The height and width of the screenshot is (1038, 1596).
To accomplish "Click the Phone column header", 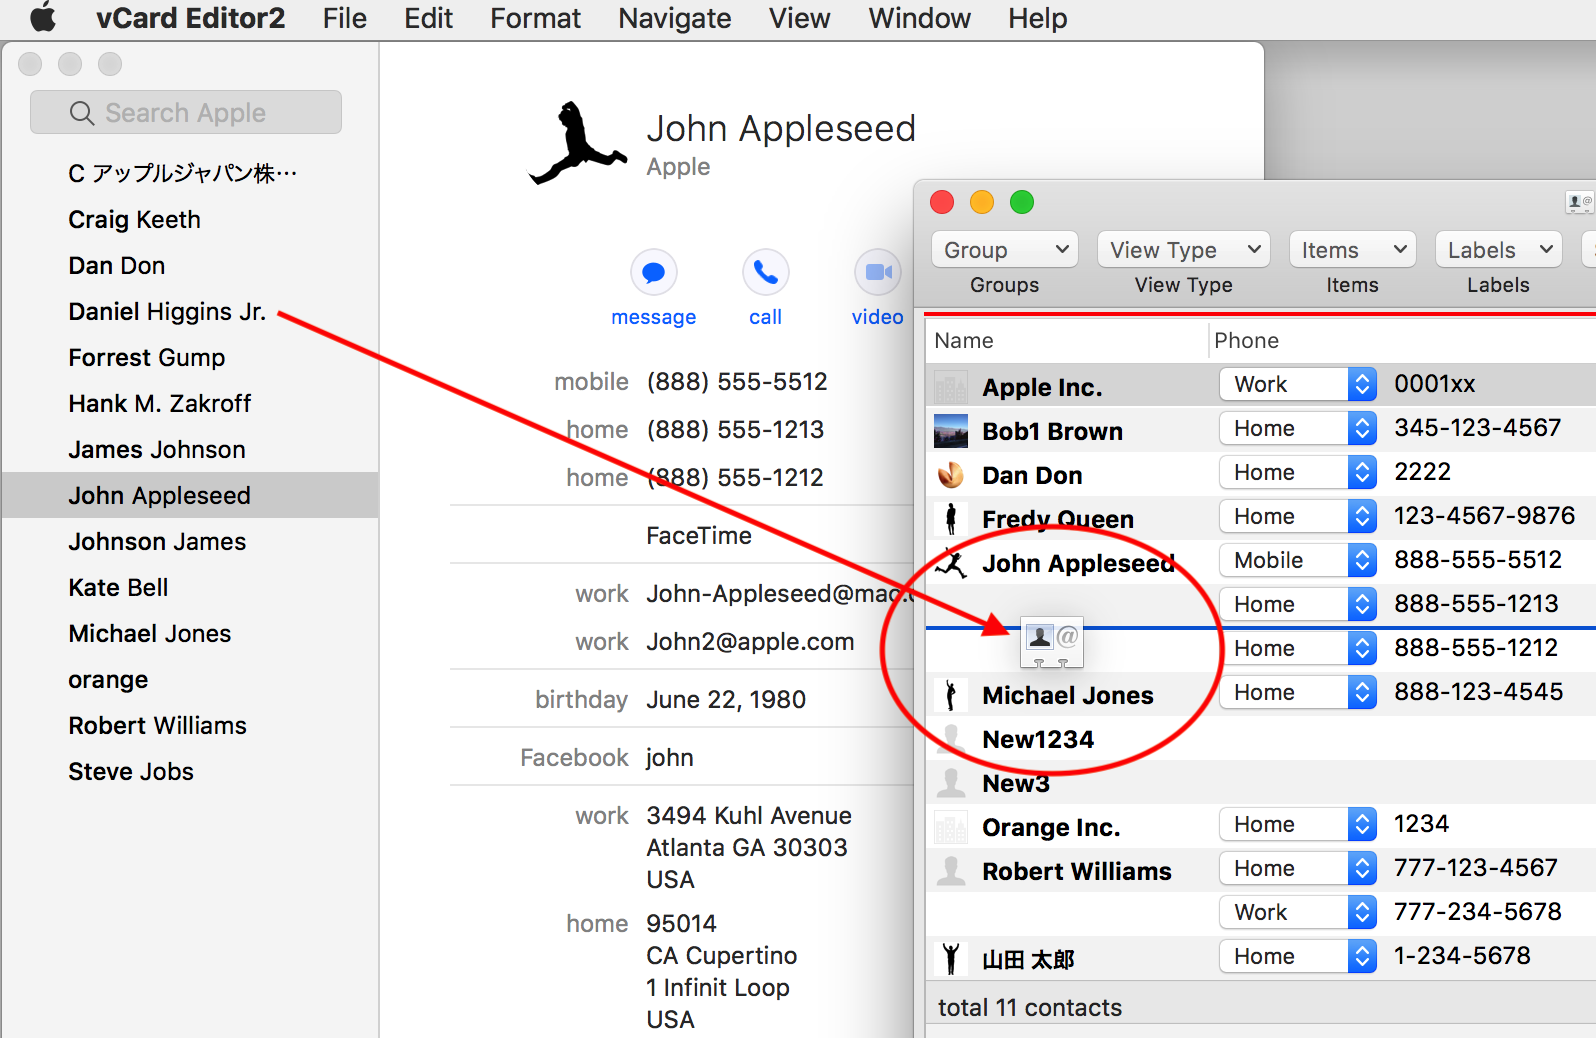I will point(1402,341).
